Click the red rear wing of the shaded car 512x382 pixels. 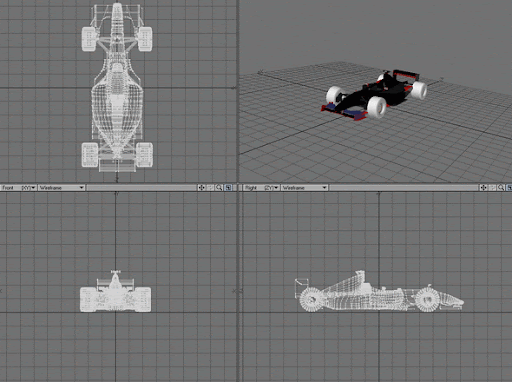coord(405,75)
